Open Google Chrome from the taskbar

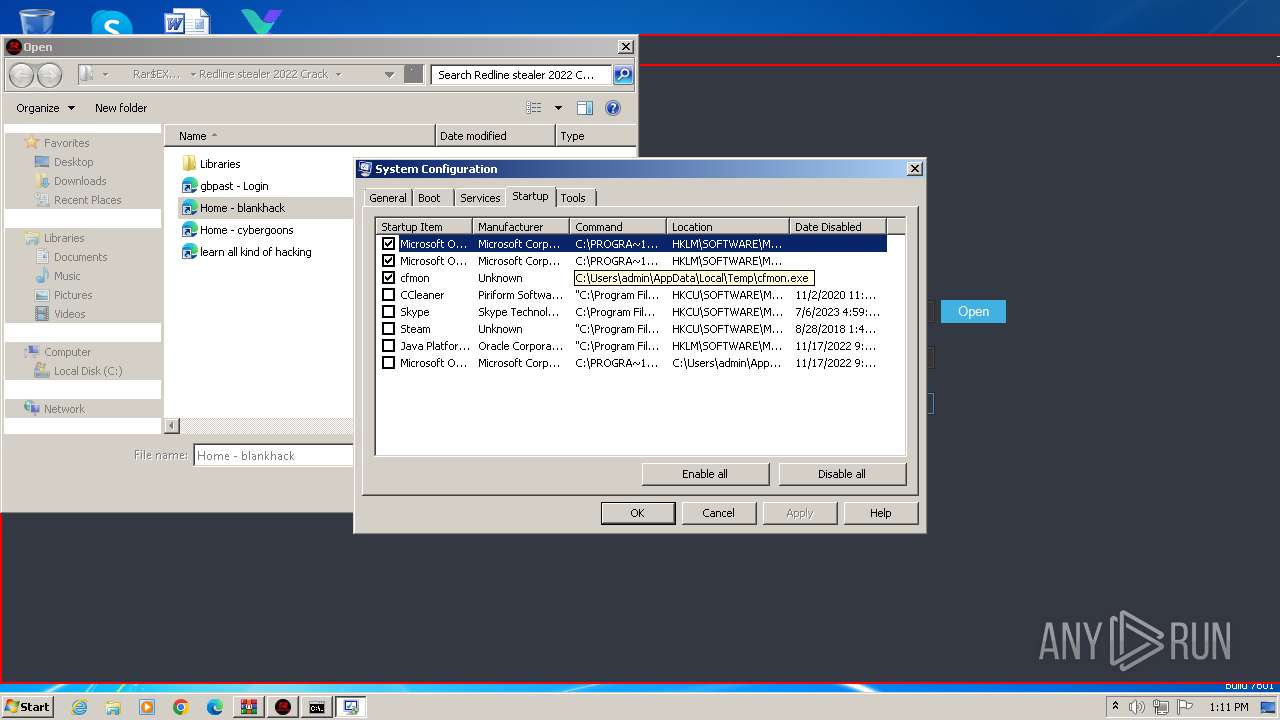(181, 707)
